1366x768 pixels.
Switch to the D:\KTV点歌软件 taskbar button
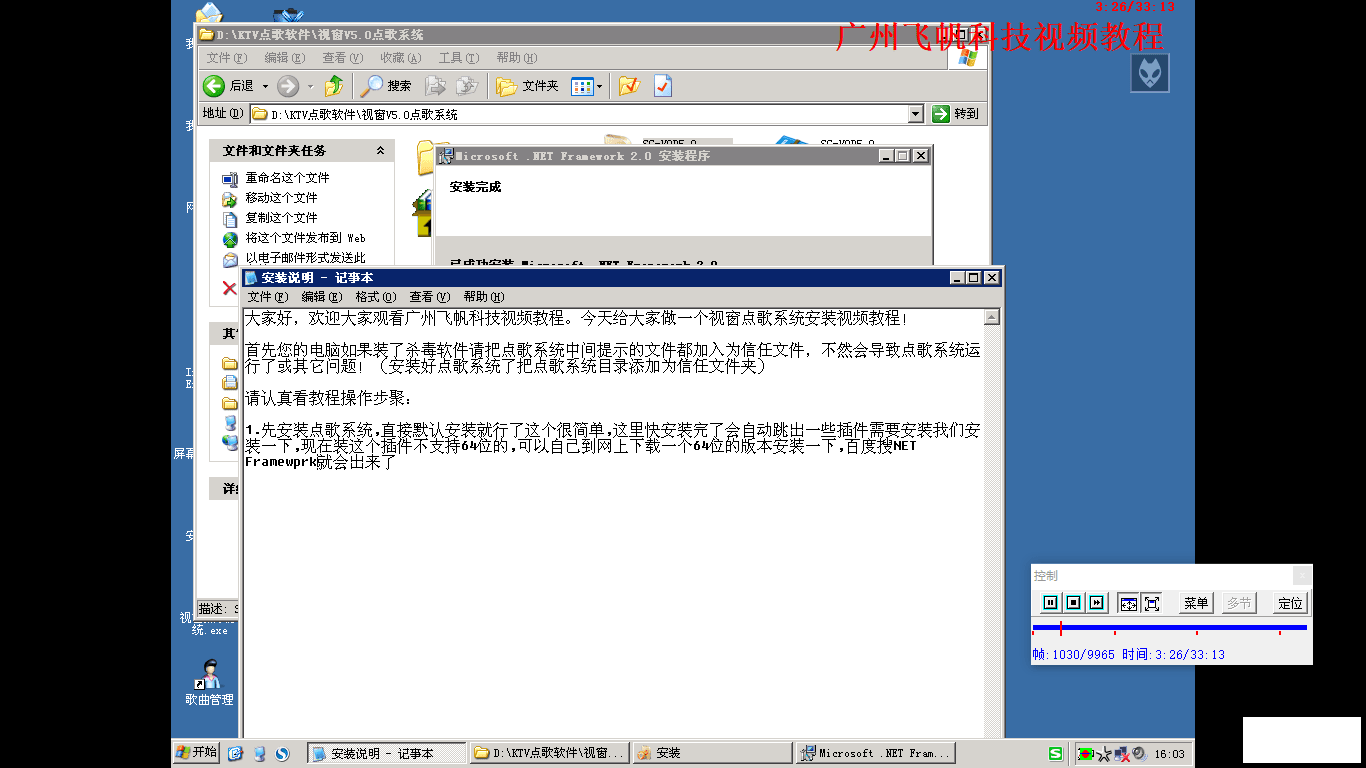(x=549, y=753)
